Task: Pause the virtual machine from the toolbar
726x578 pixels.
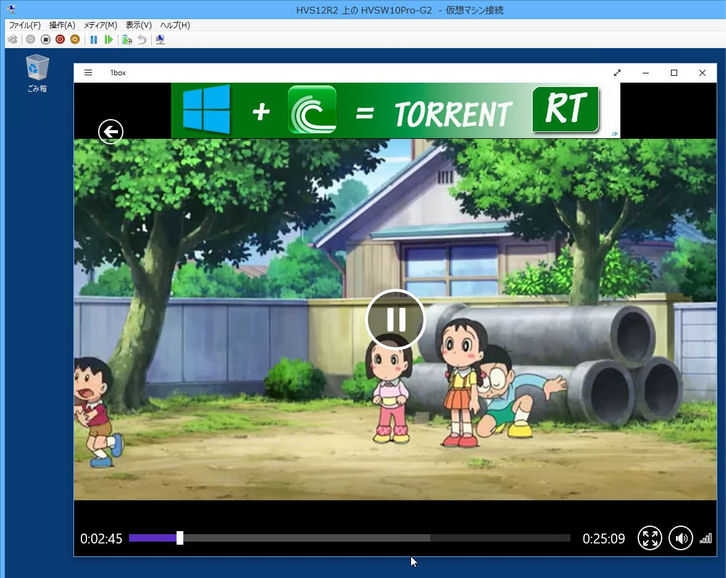Action: point(94,39)
